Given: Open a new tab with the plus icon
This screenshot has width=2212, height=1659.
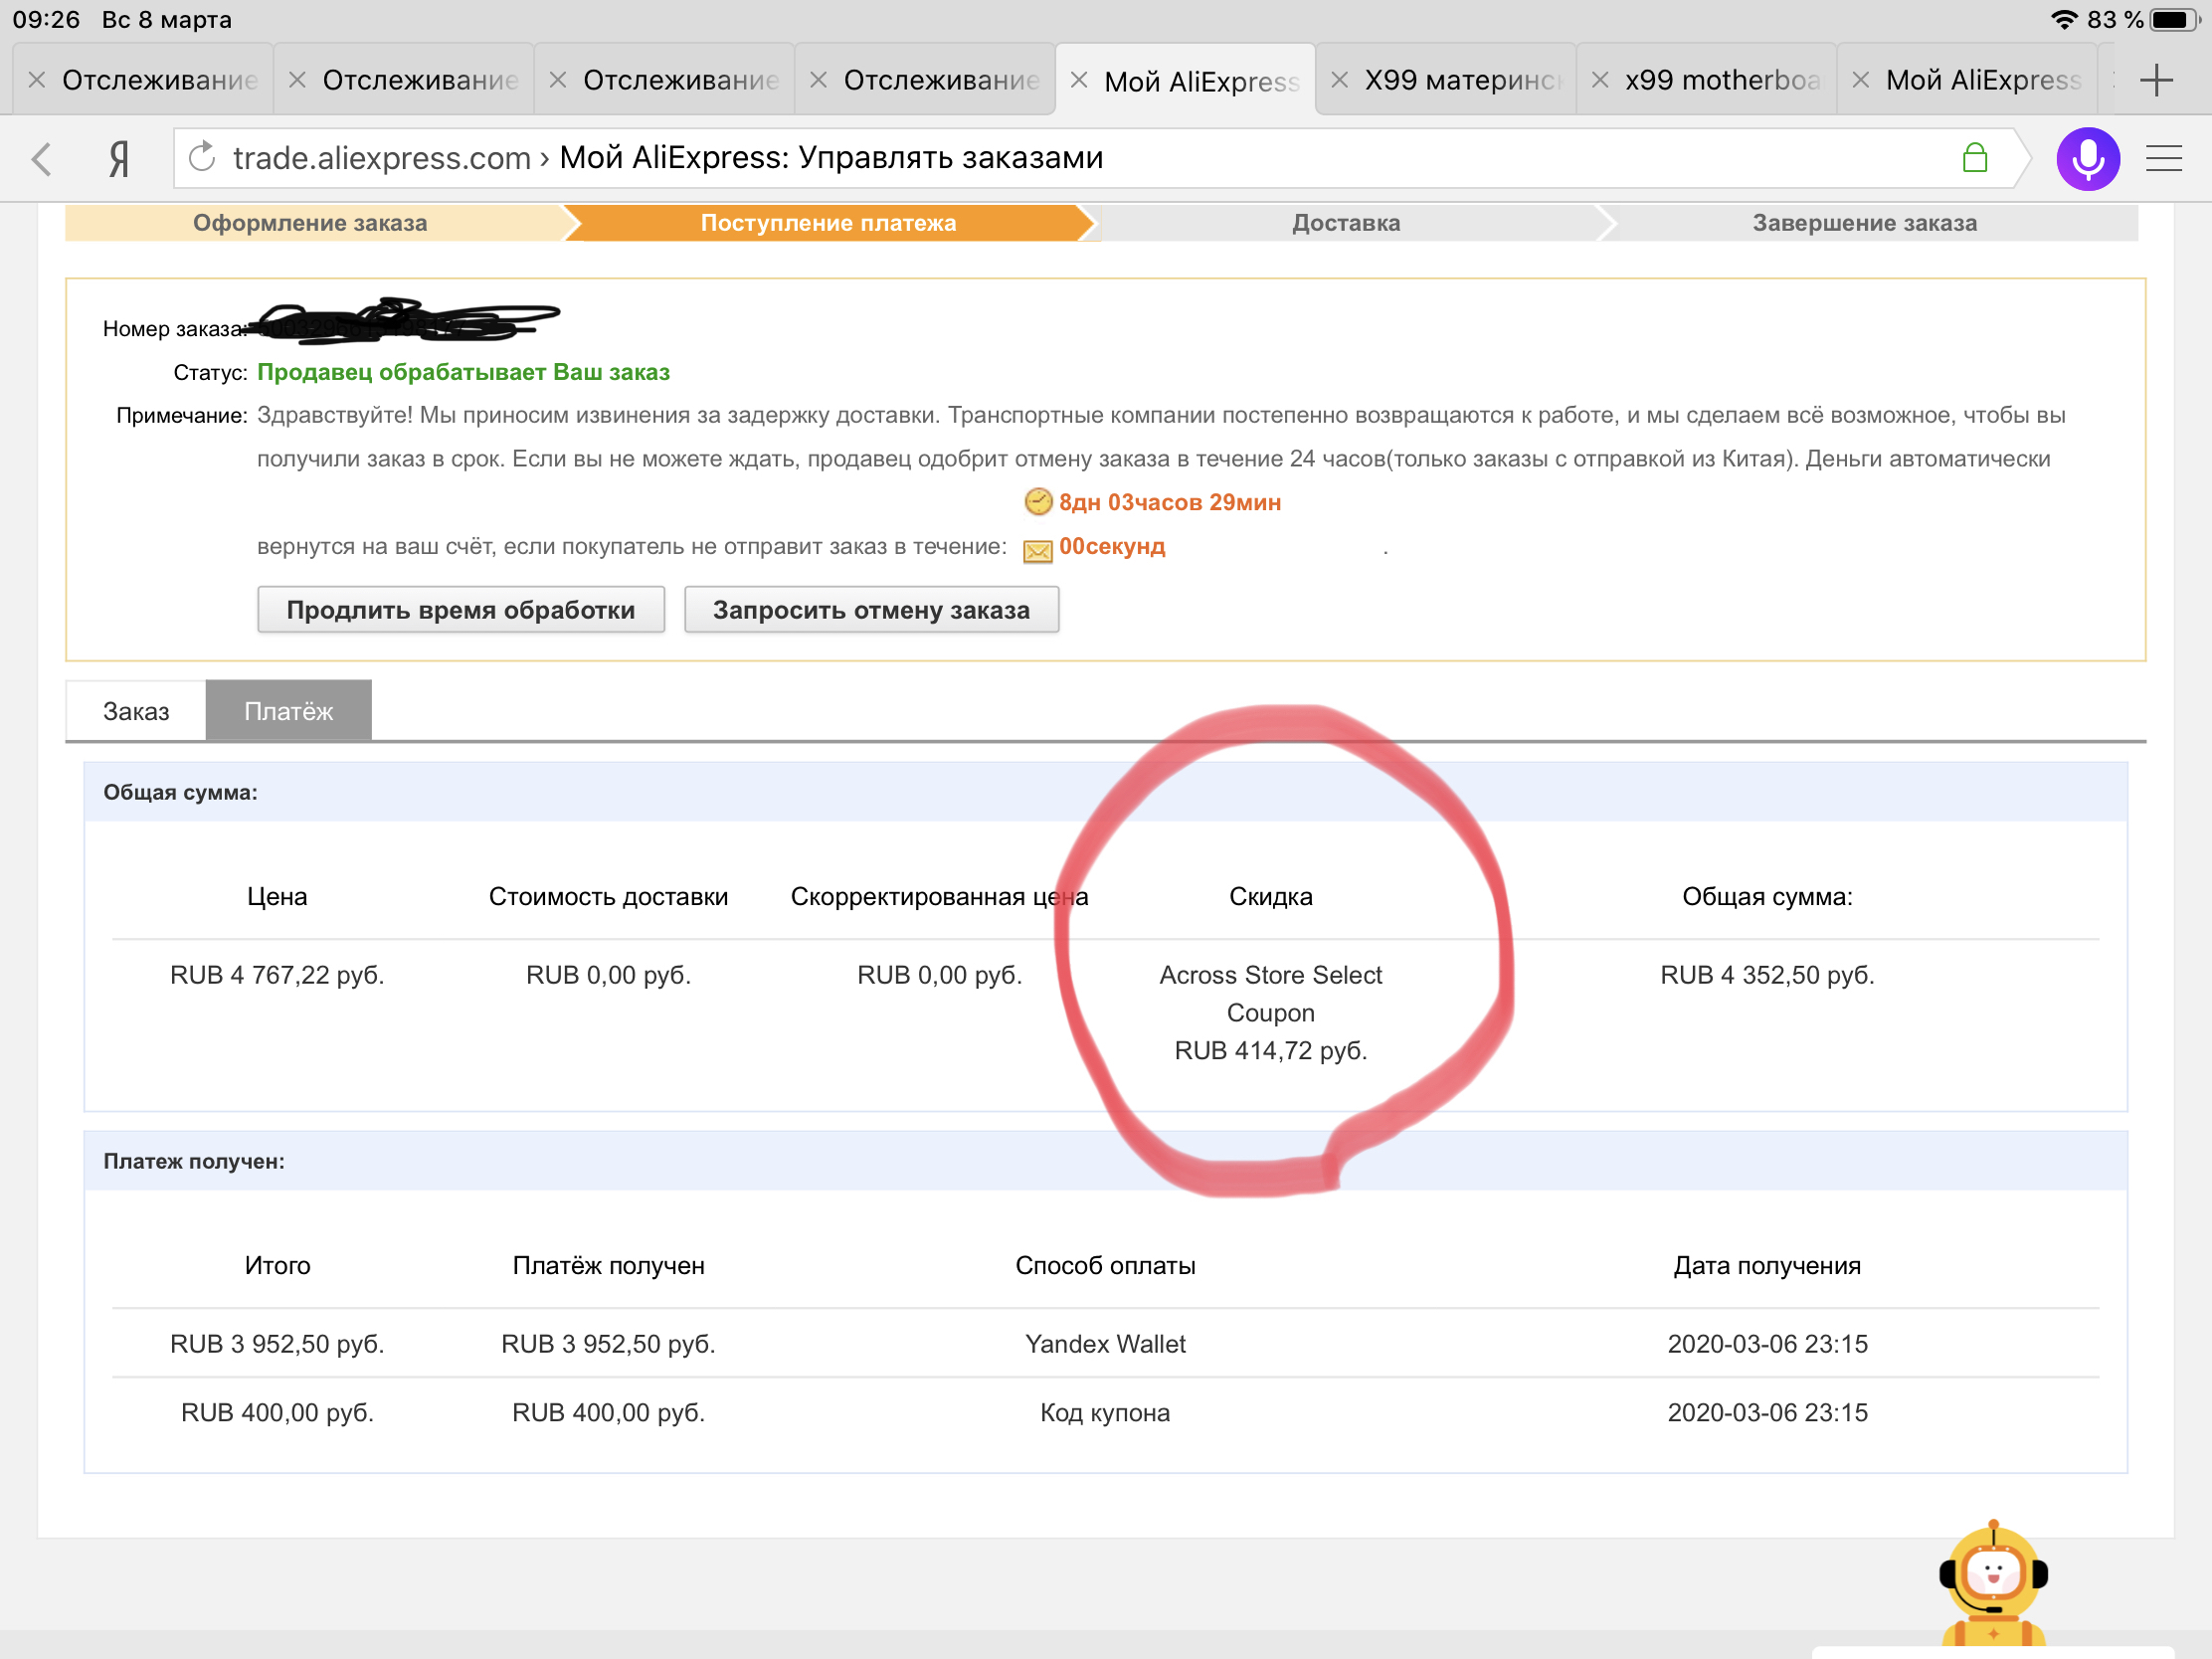Looking at the screenshot, I should point(2157,80).
